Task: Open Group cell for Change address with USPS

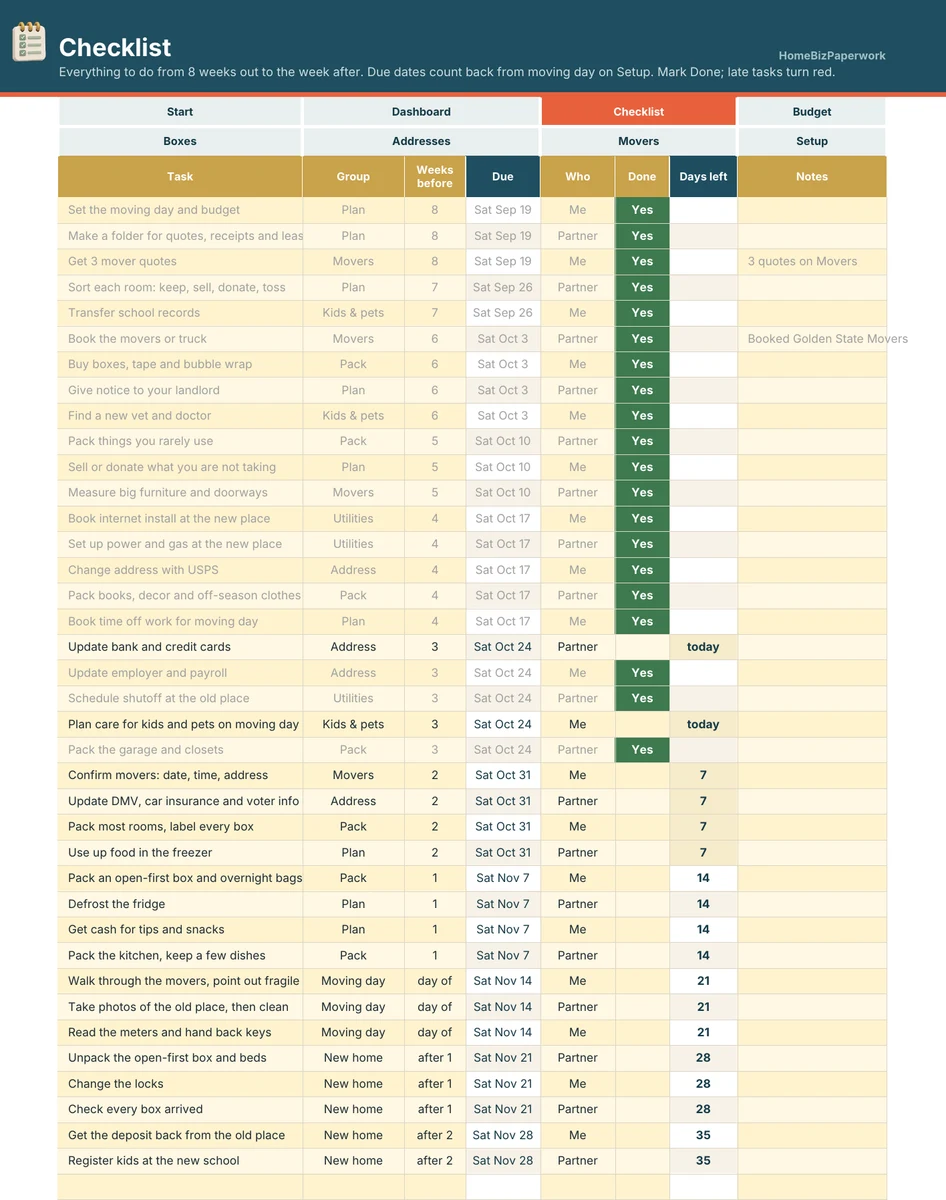Action: [x=353, y=570]
